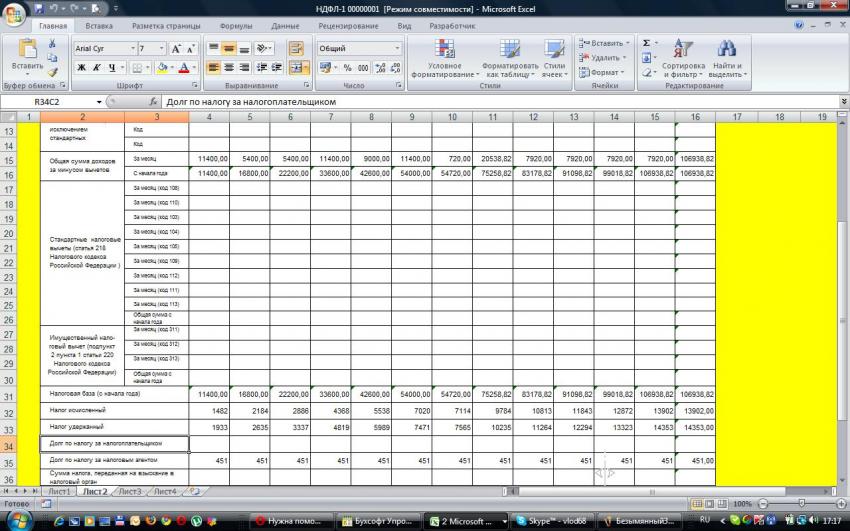Click the fx insert function icon
850x531 pixels.
153,102
